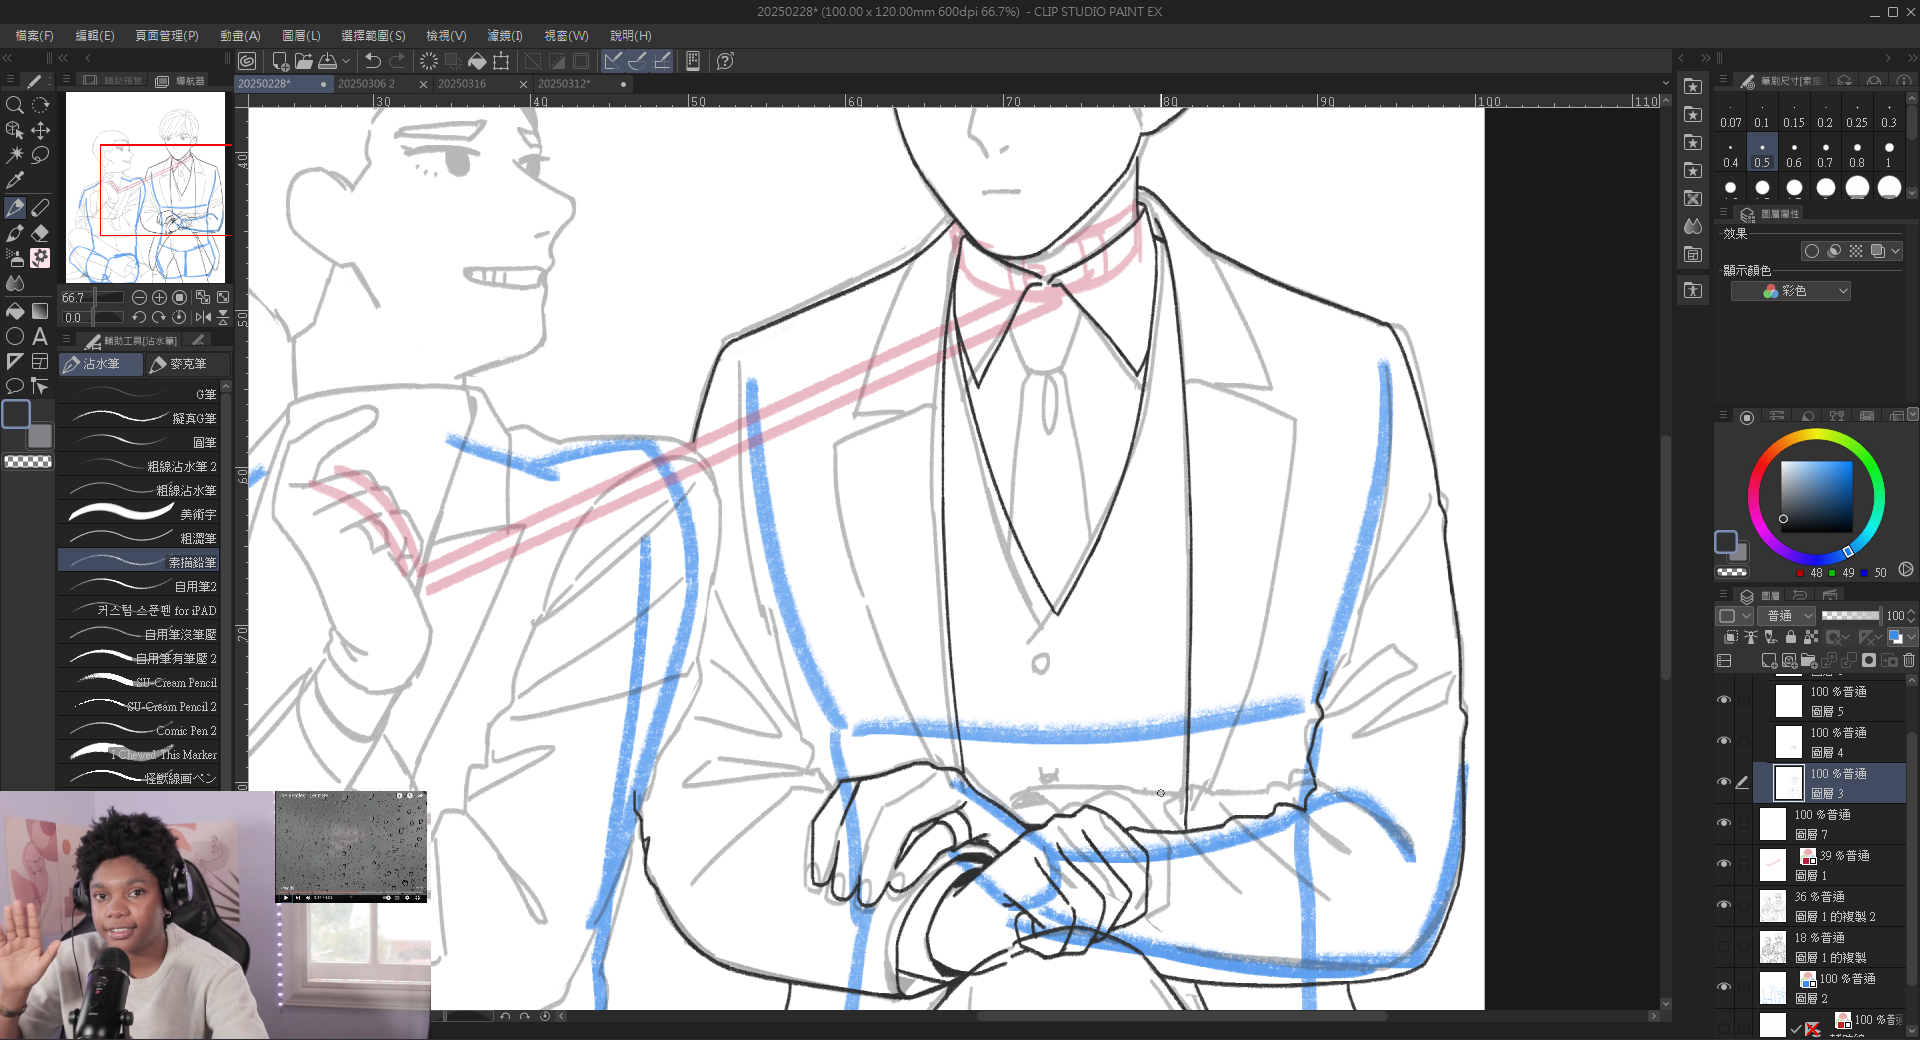Hide the 圖層 2 layer
The image size is (1920, 1040).
[x=1724, y=987]
